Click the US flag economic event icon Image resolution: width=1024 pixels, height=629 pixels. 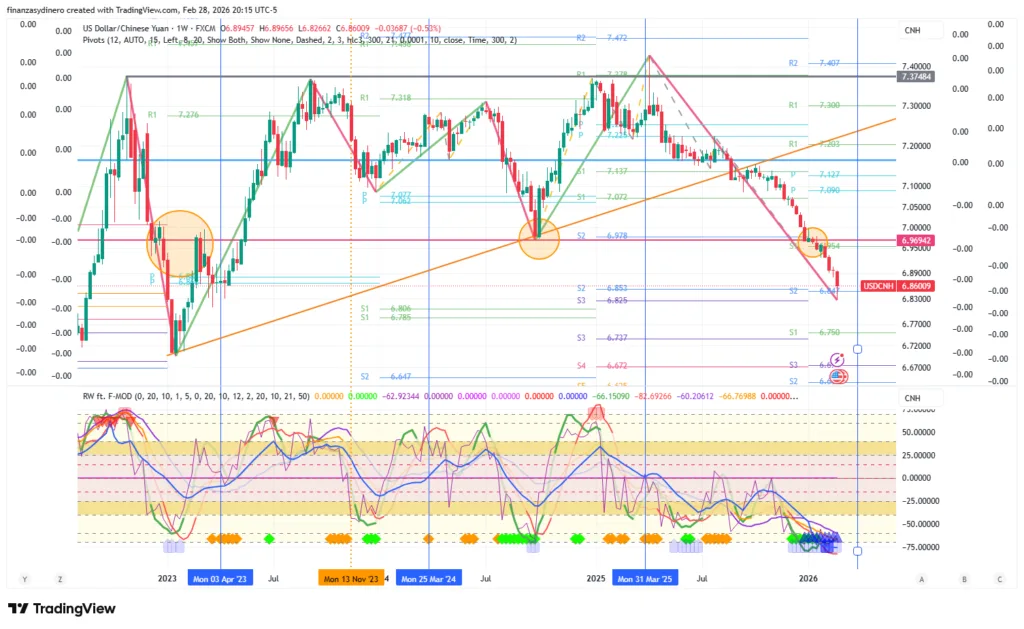pyautogui.click(x=839, y=377)
